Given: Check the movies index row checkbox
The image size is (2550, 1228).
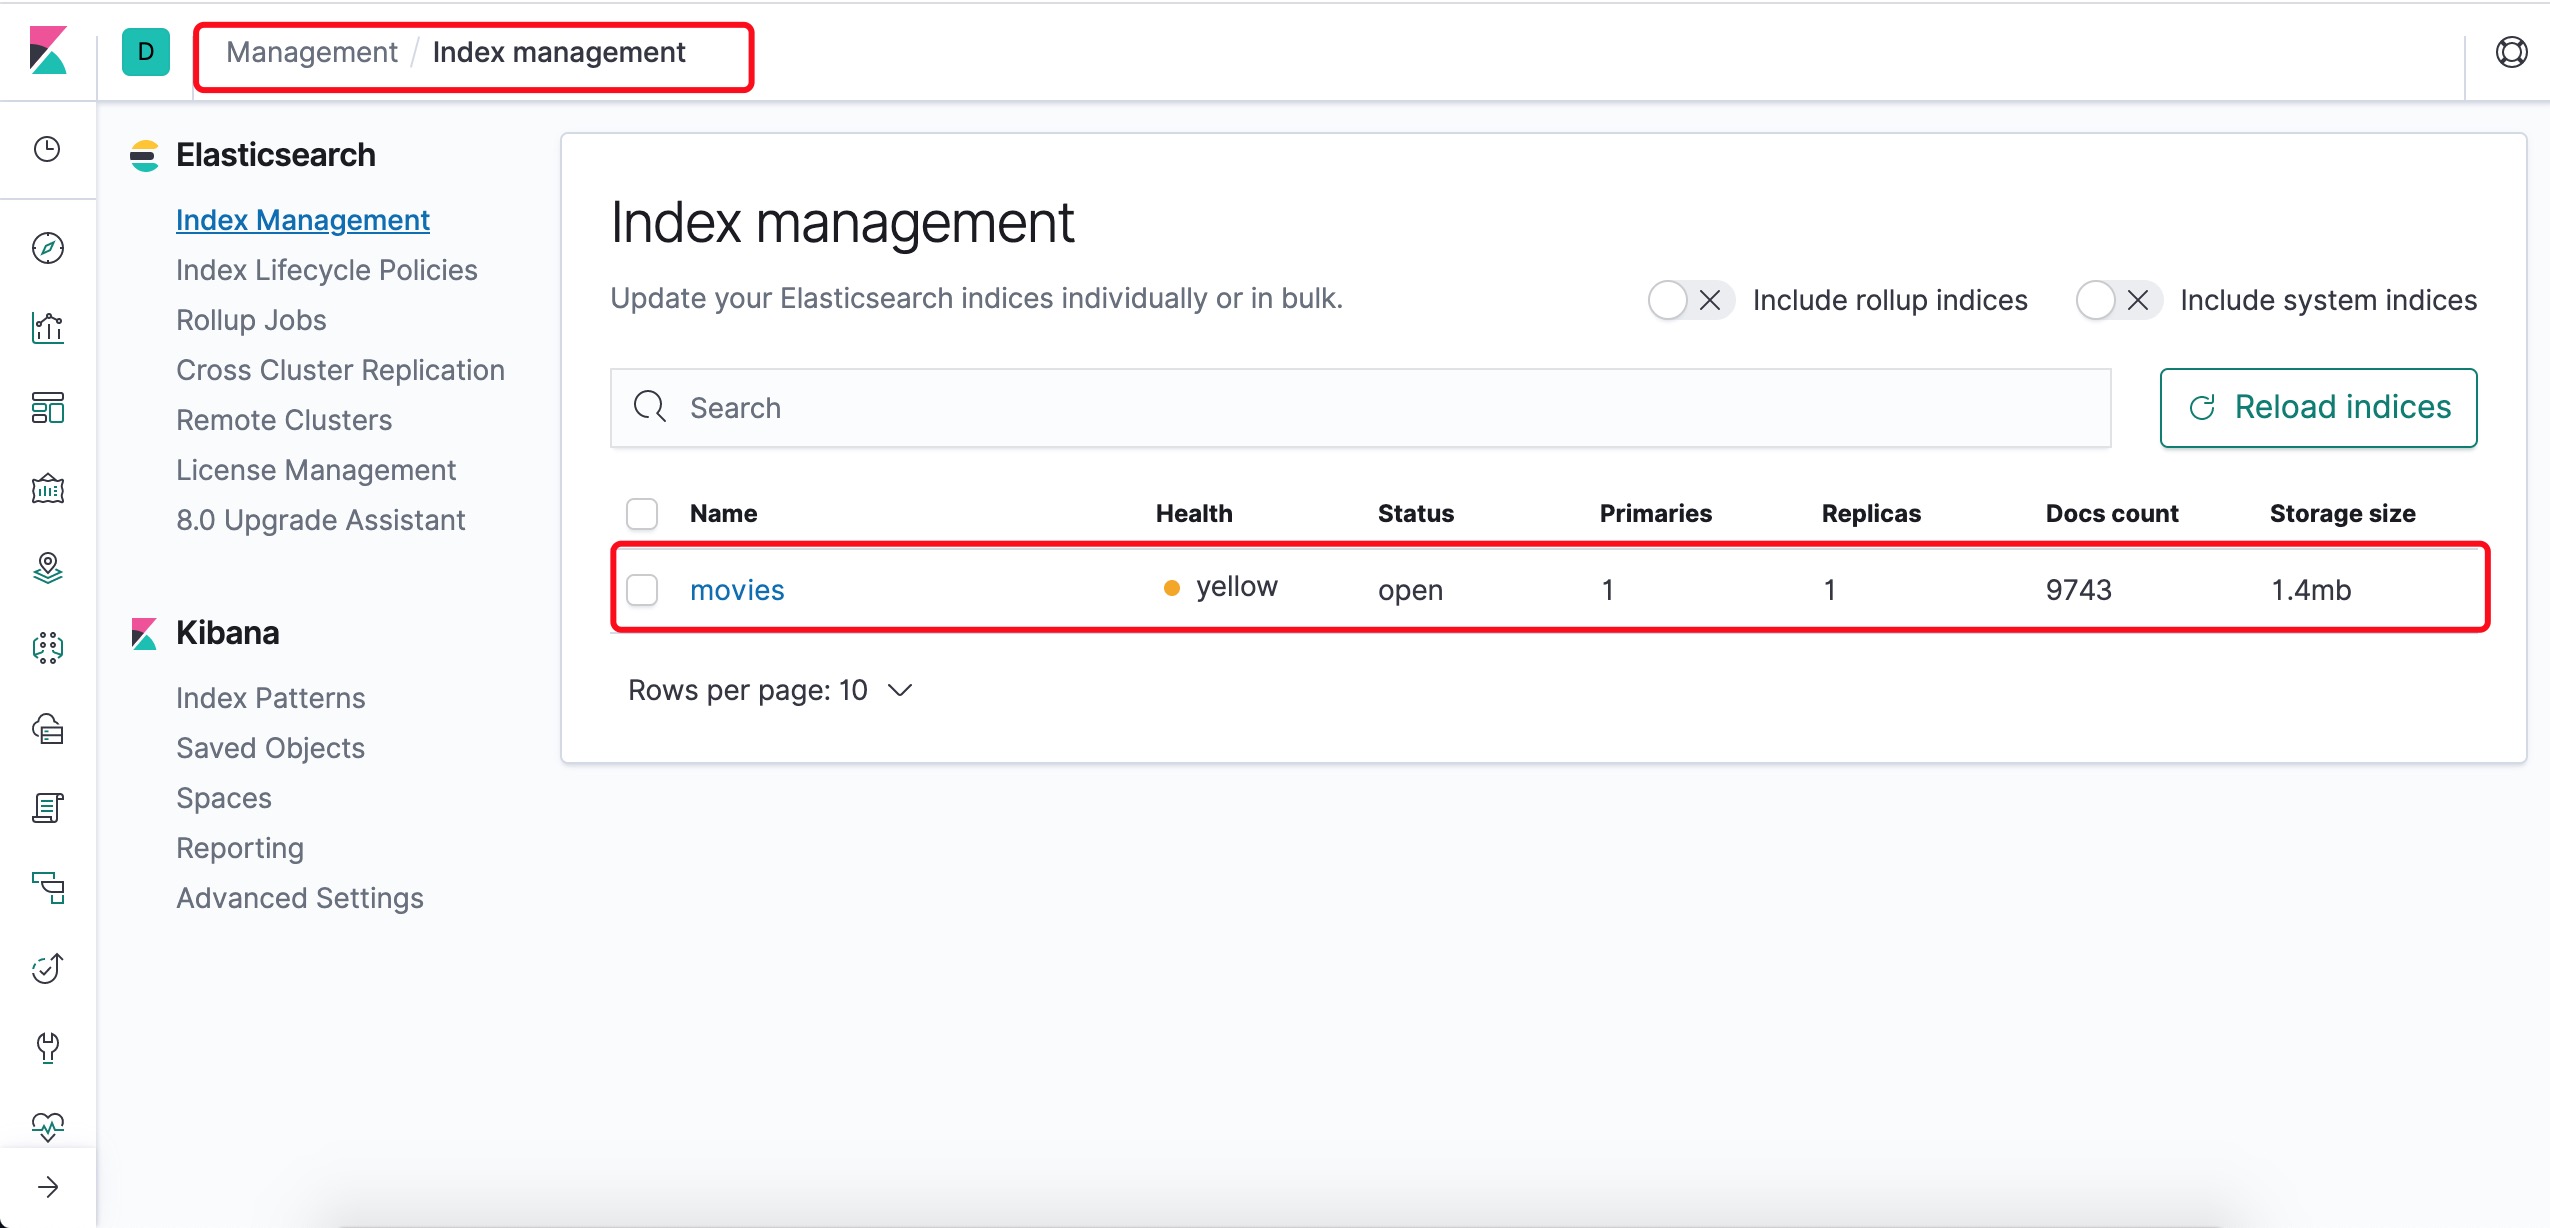Looking at the screenshot, I should click(644, 589).
